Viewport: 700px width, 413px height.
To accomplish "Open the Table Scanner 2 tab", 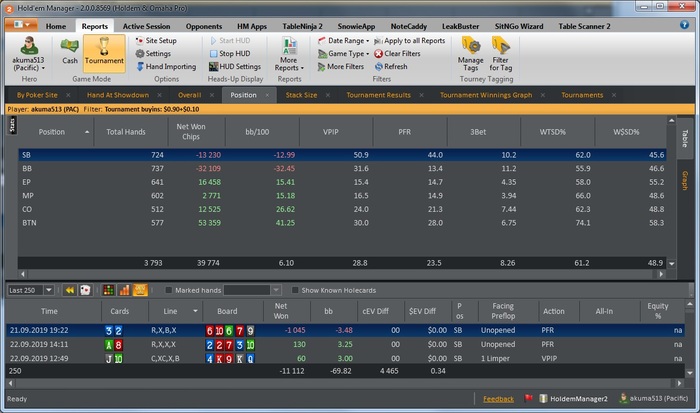I will pyautogui.click(x=584, y=26).
